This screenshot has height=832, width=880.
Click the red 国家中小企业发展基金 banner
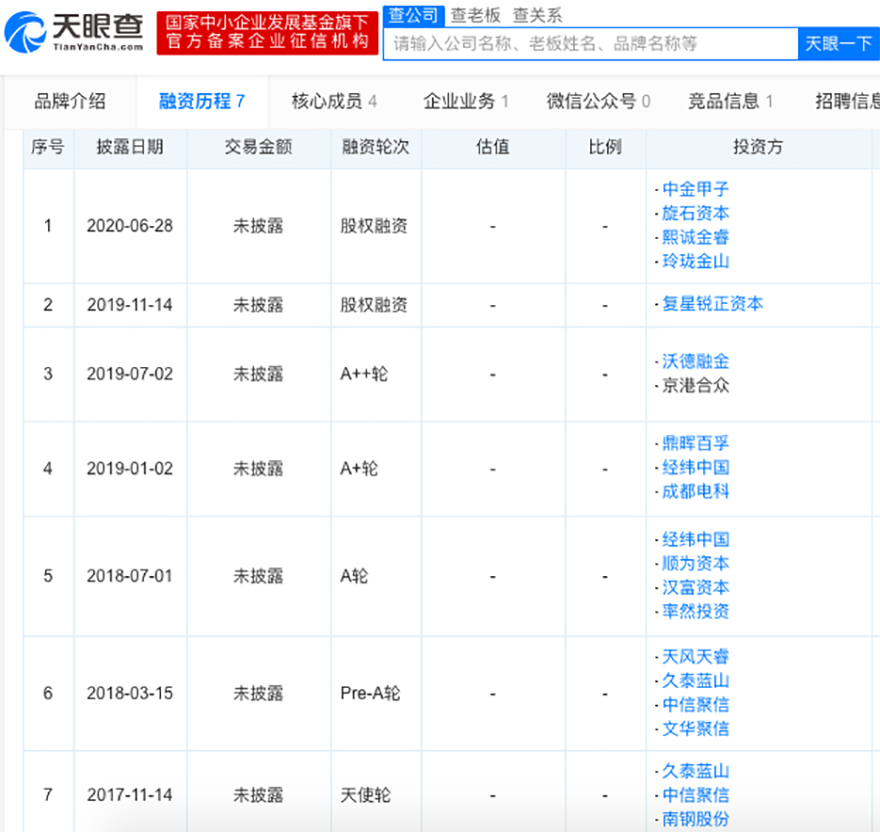pos(267,33)
